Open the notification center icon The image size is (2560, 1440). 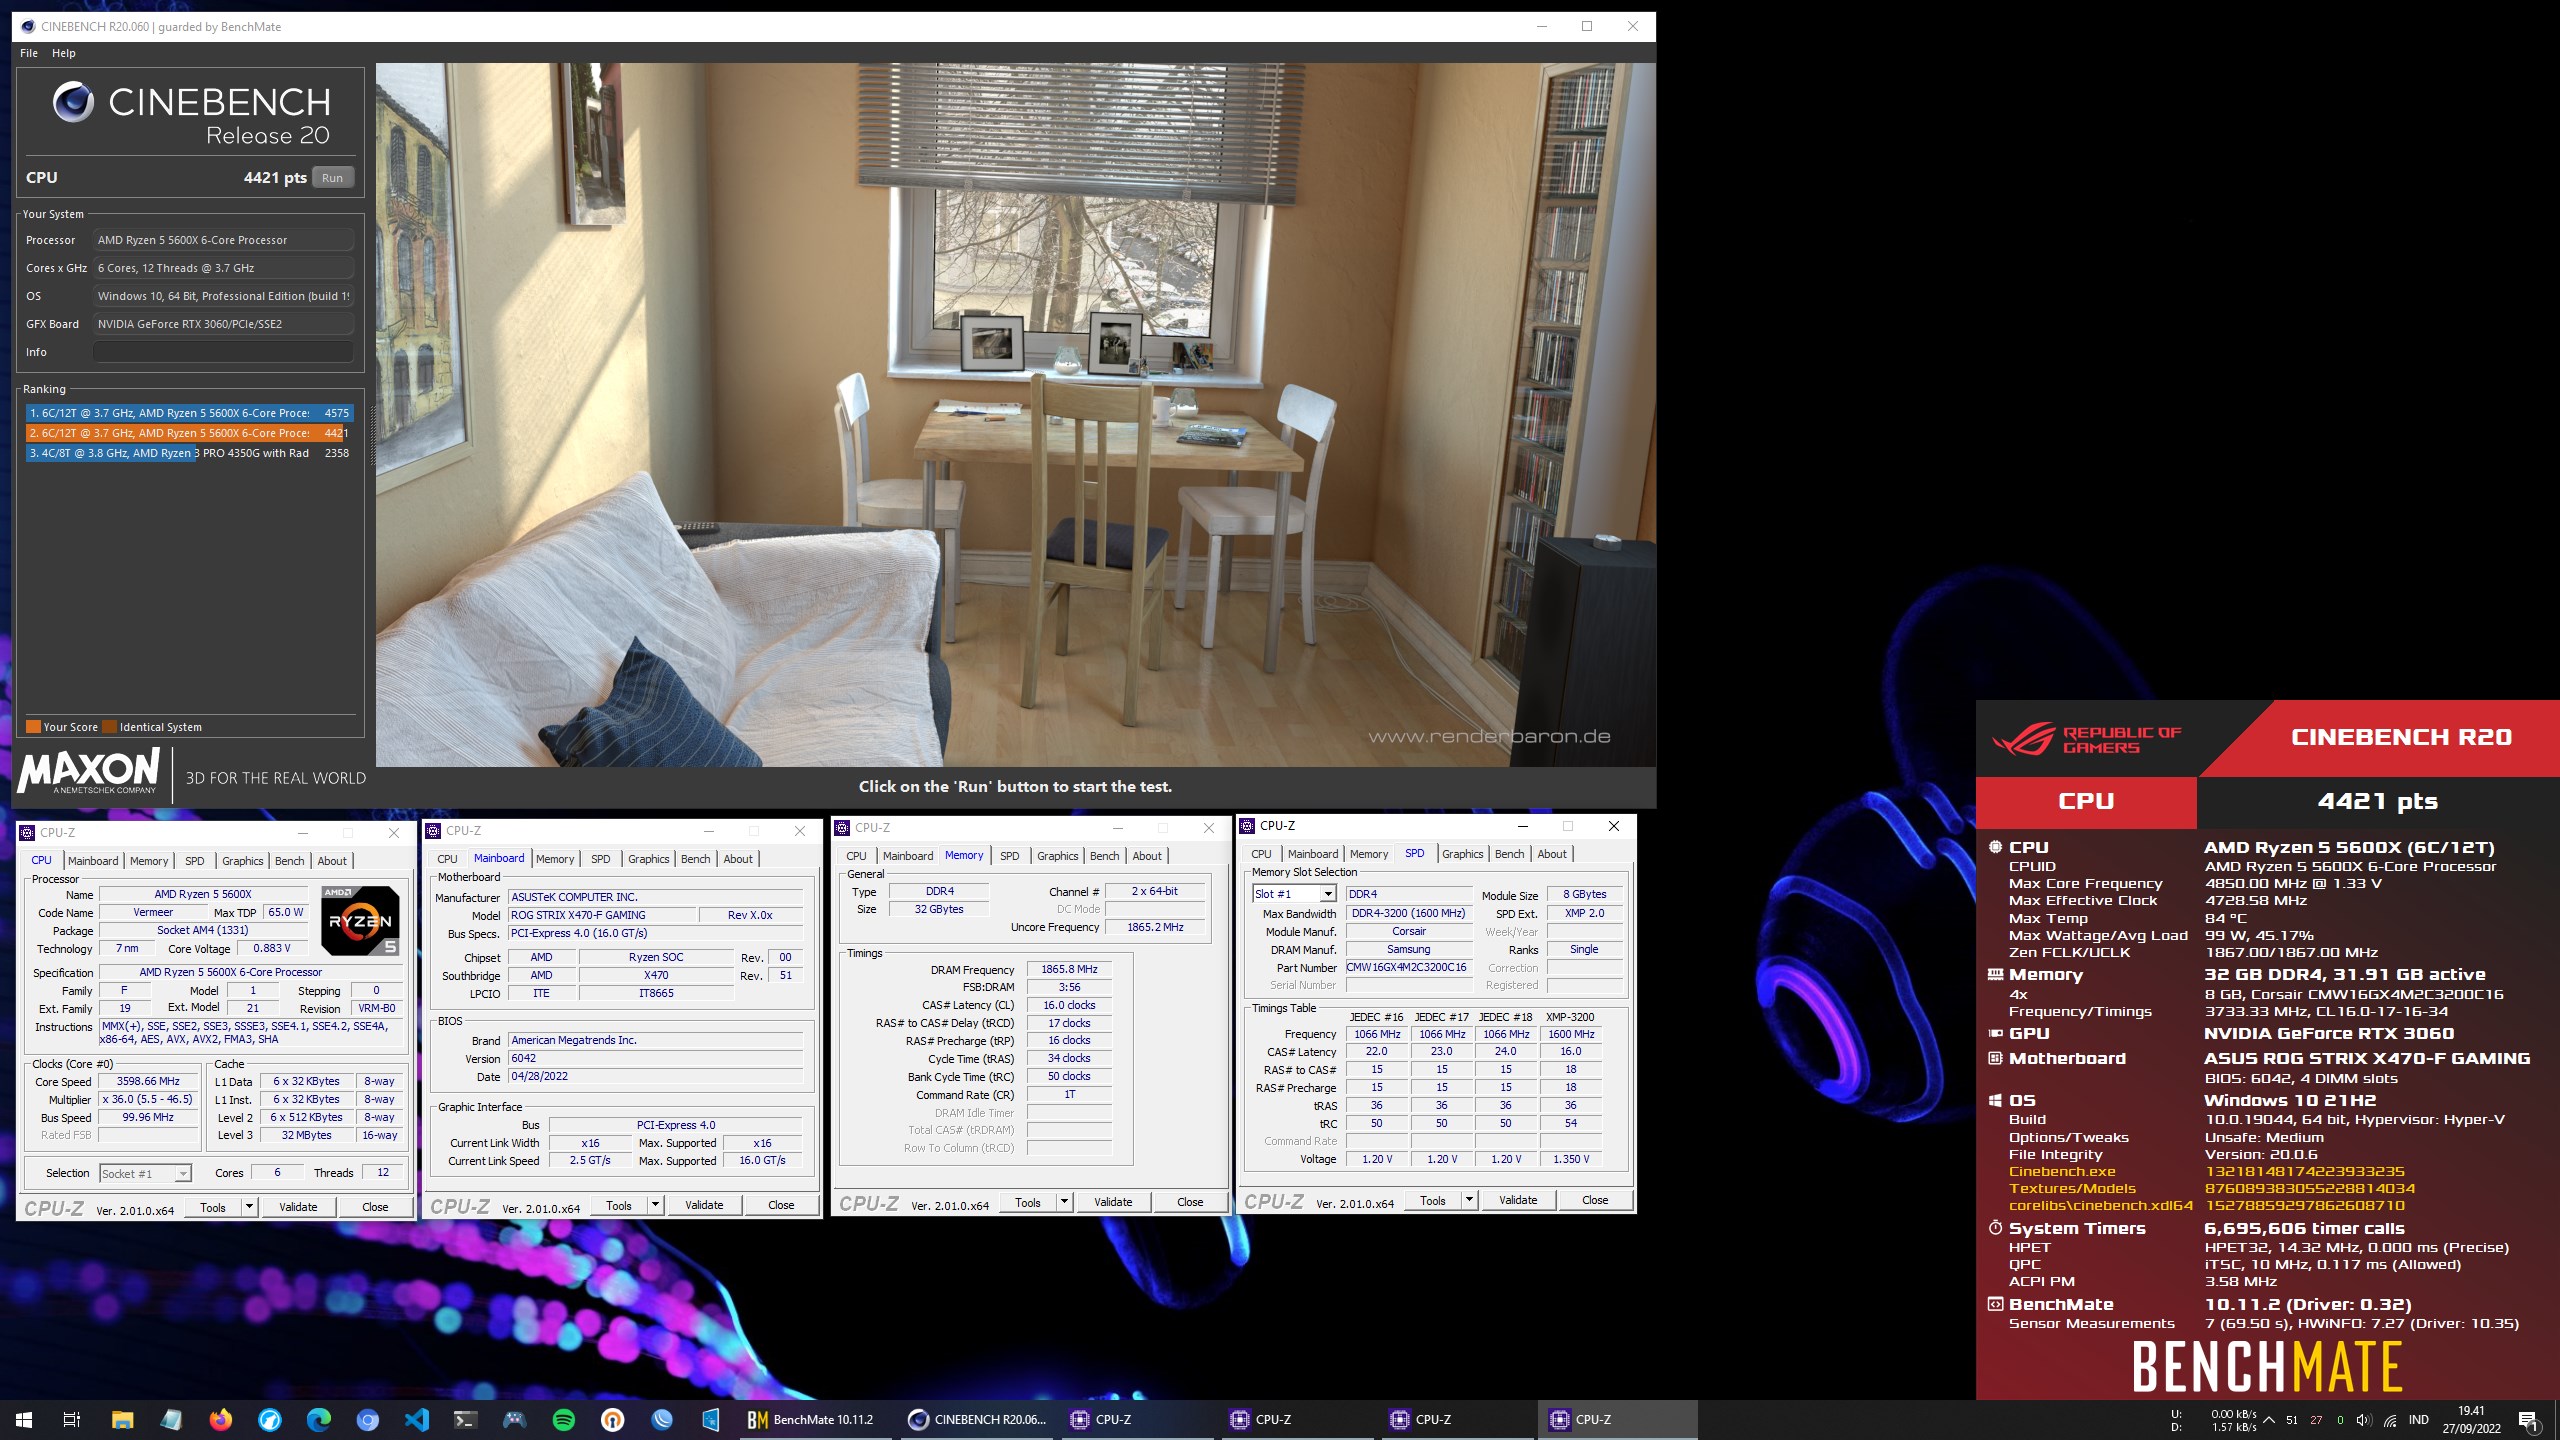point(2528,1420)
